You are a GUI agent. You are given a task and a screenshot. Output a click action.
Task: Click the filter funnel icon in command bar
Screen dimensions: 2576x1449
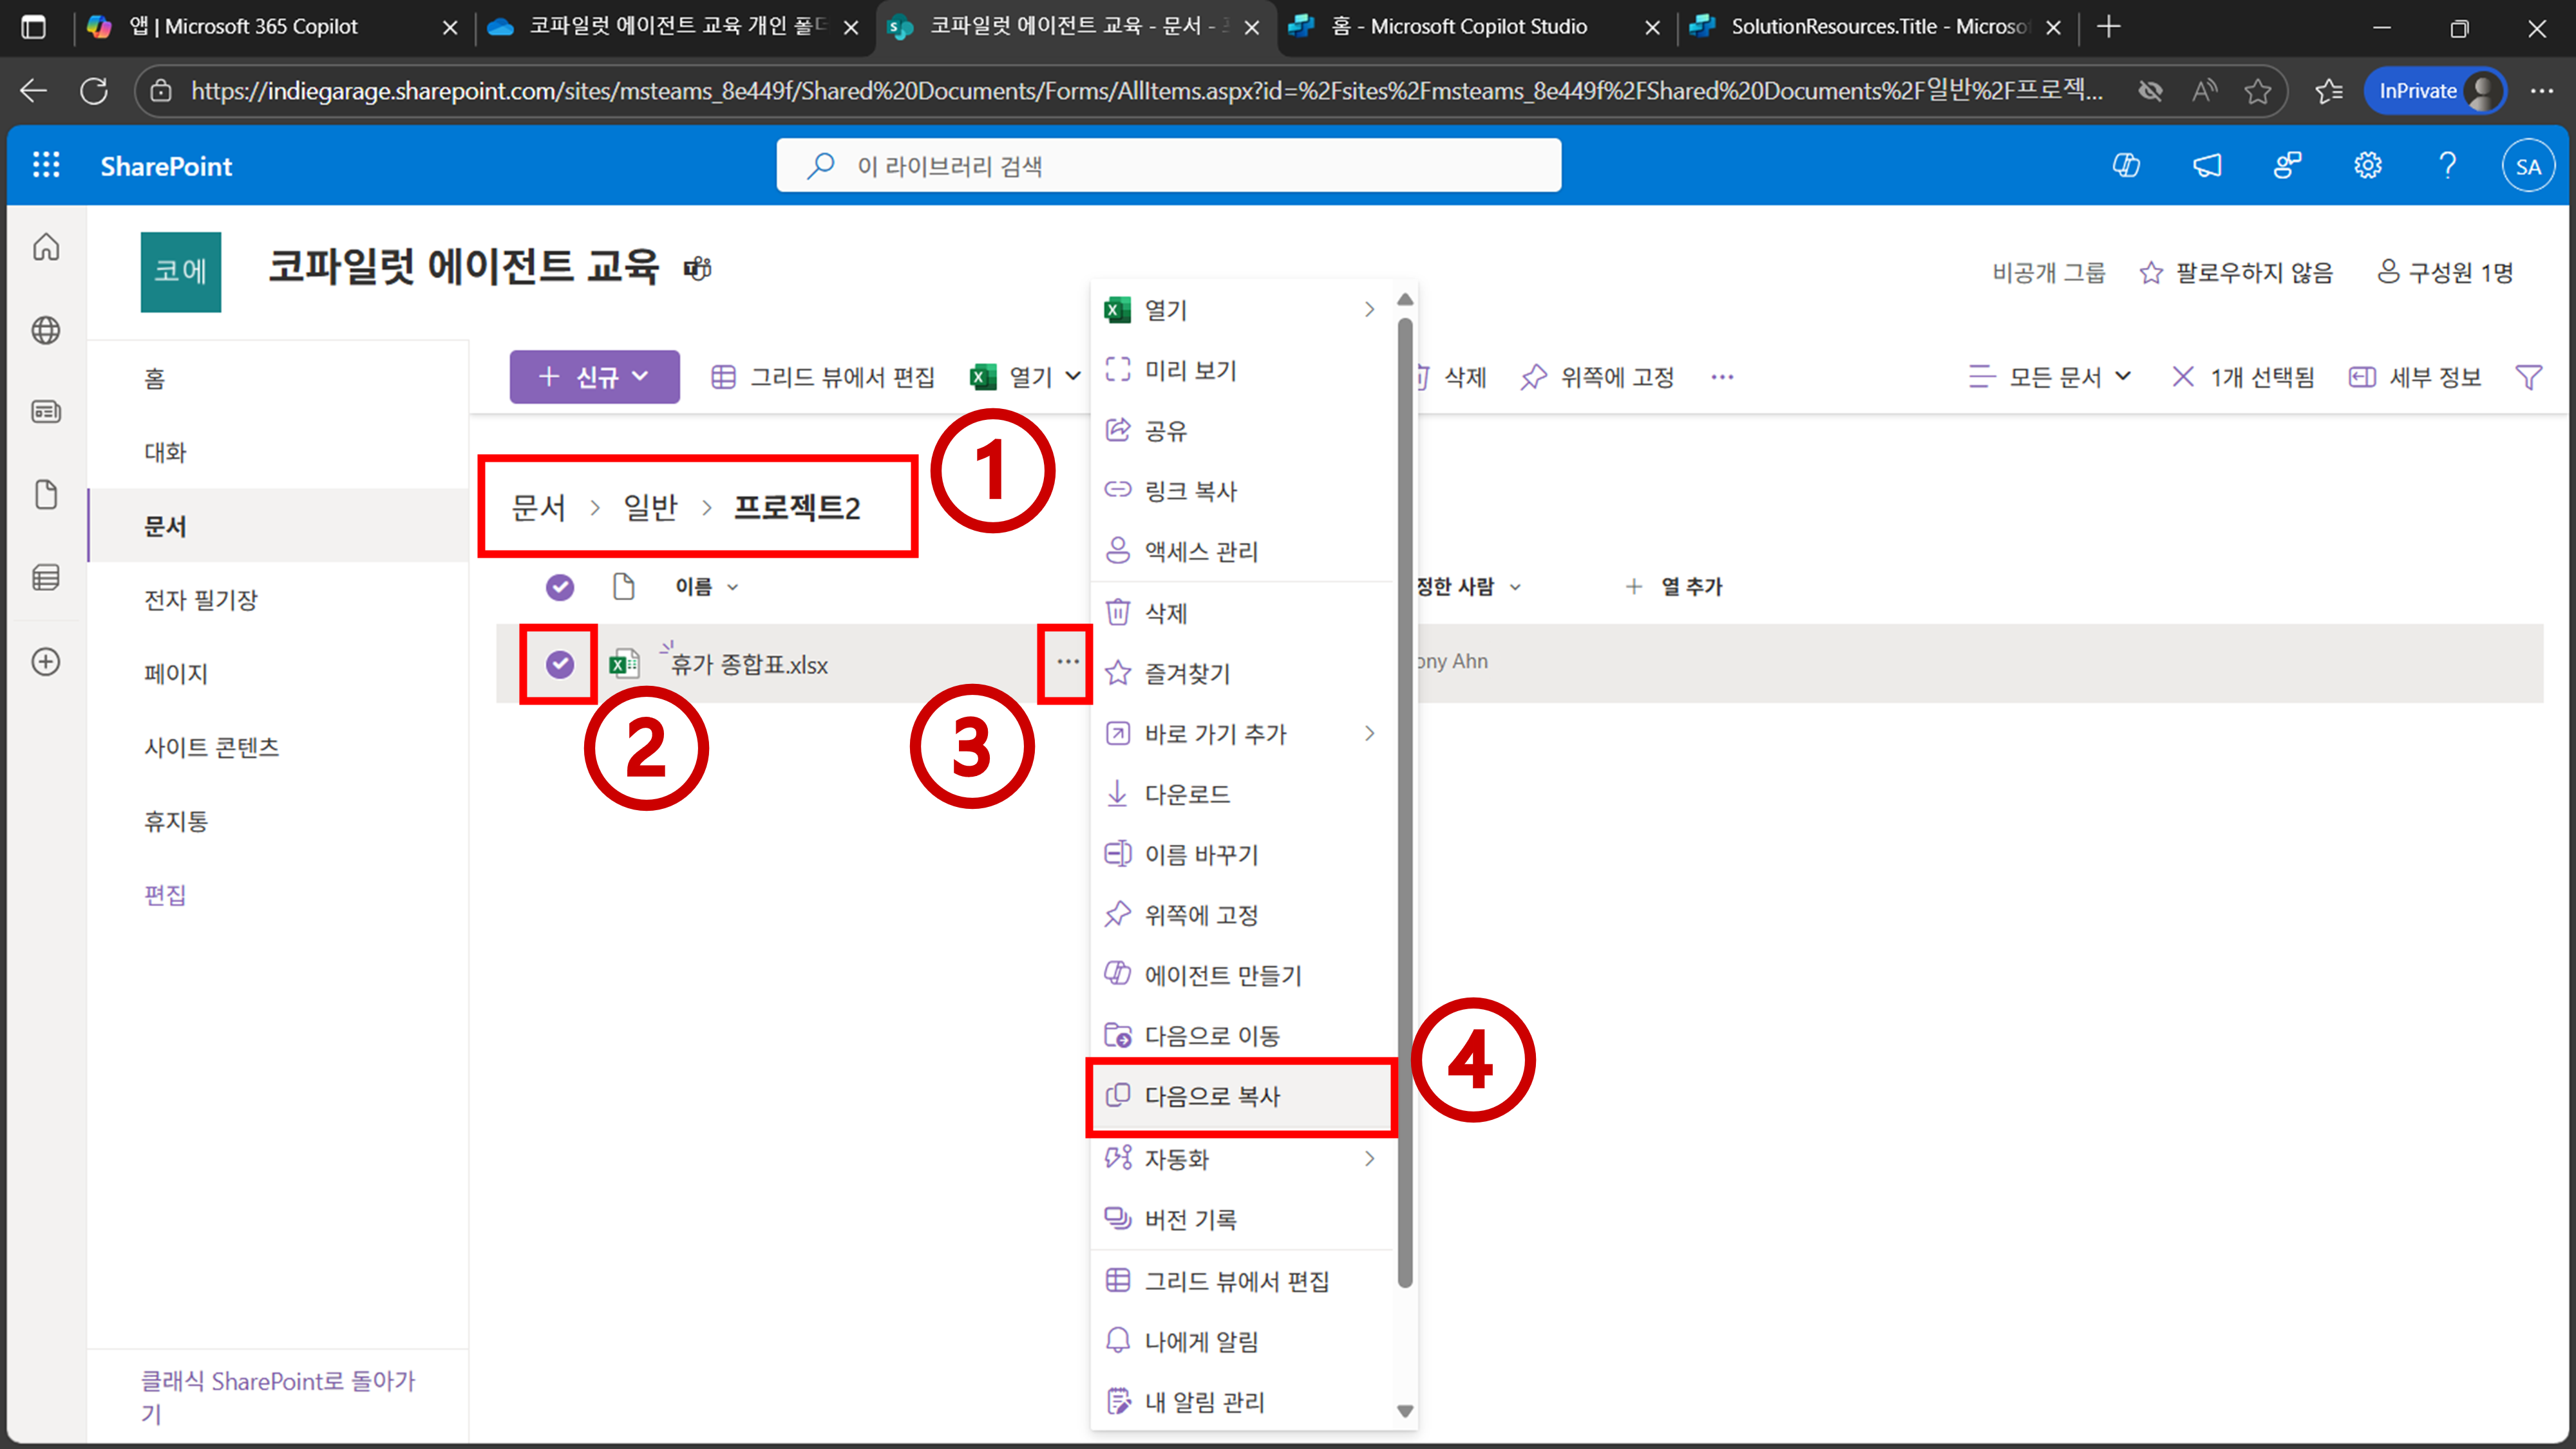2528,377
